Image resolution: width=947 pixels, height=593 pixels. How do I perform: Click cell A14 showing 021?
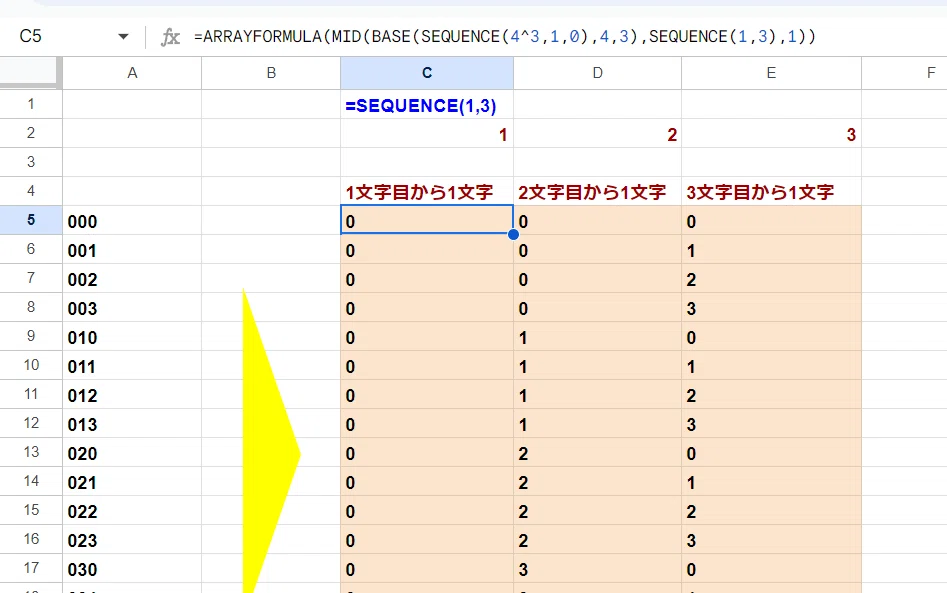[132, 481]
